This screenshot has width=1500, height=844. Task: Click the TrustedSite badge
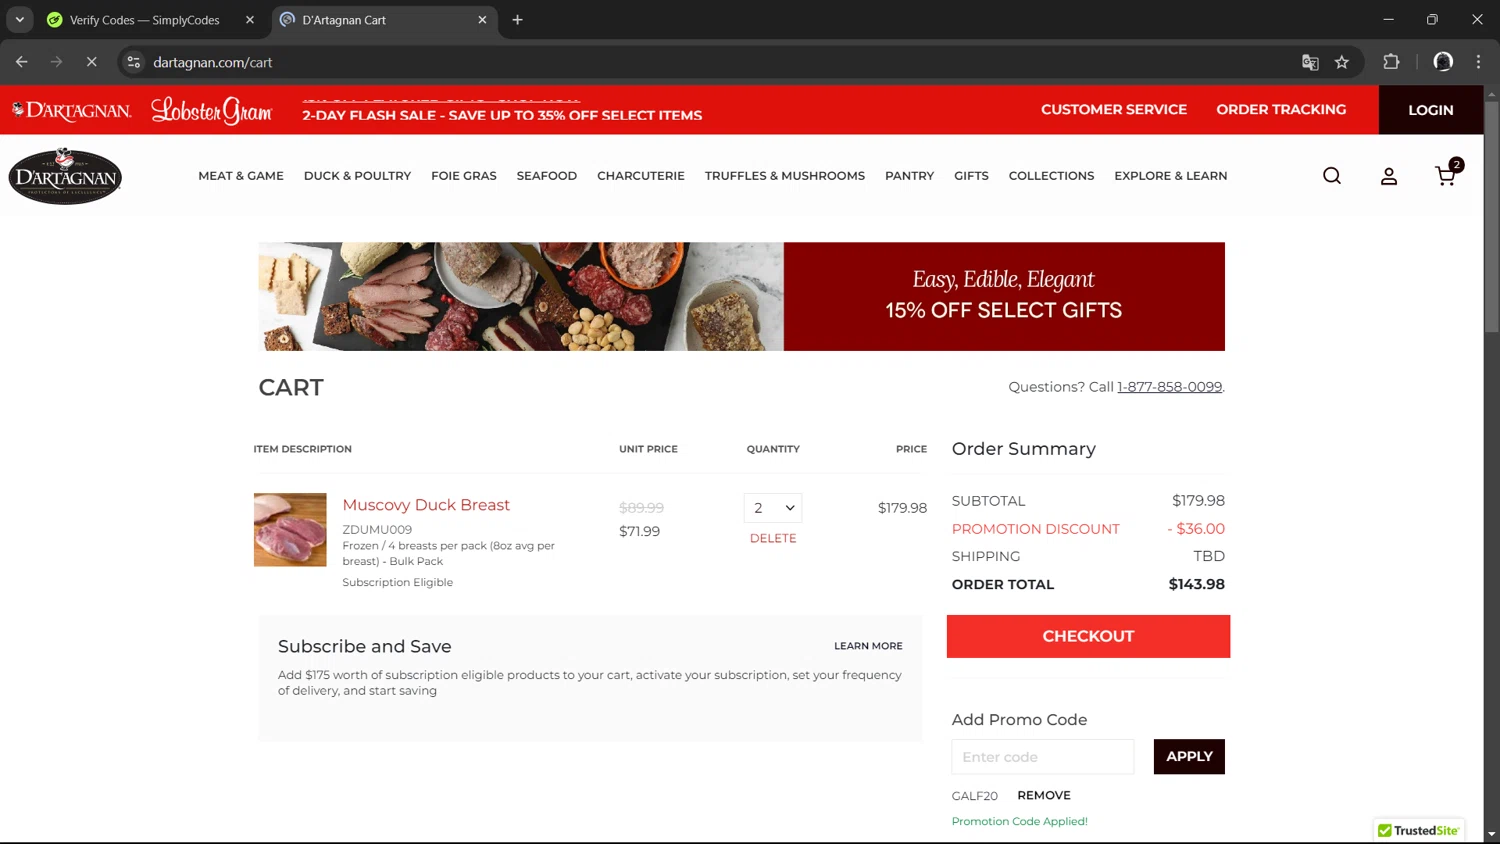click(x=1419, y=830)
